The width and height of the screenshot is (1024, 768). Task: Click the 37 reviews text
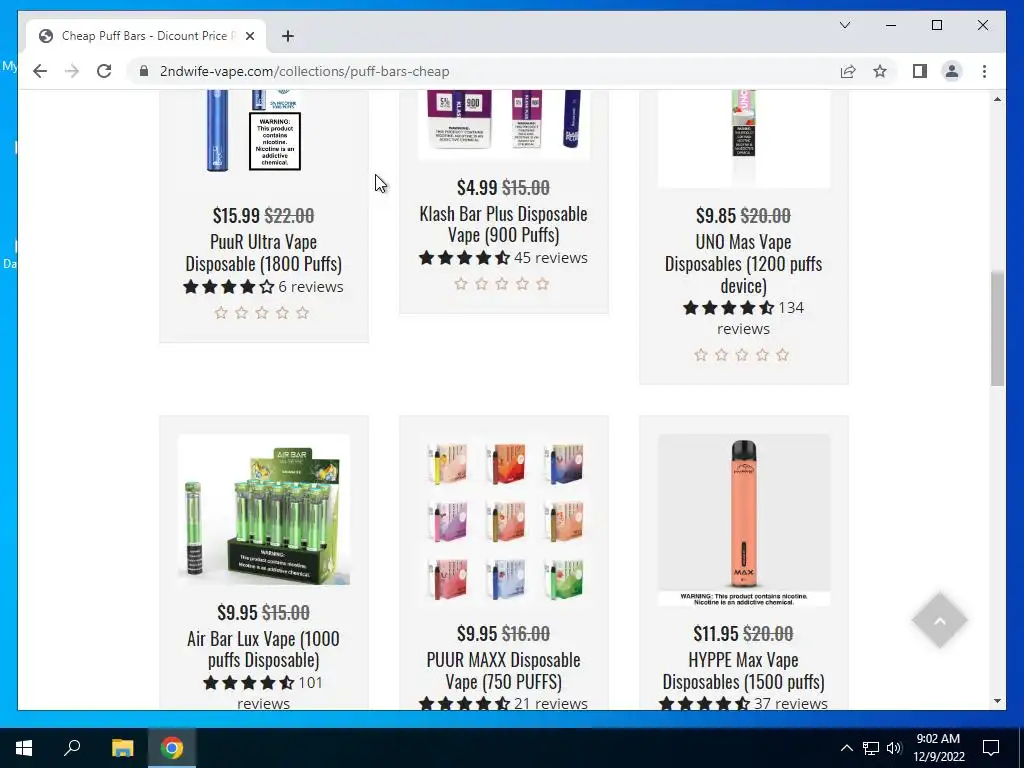coord(791,703)
